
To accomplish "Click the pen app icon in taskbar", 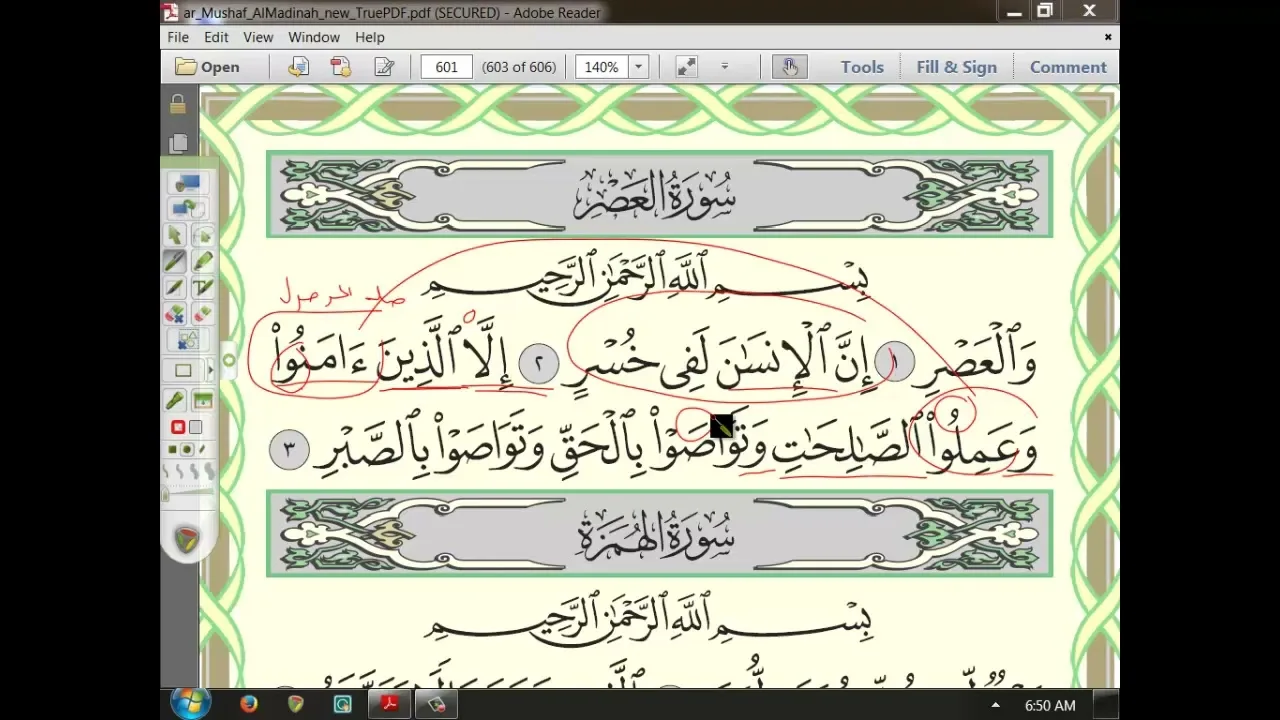I will pos(436,705).
